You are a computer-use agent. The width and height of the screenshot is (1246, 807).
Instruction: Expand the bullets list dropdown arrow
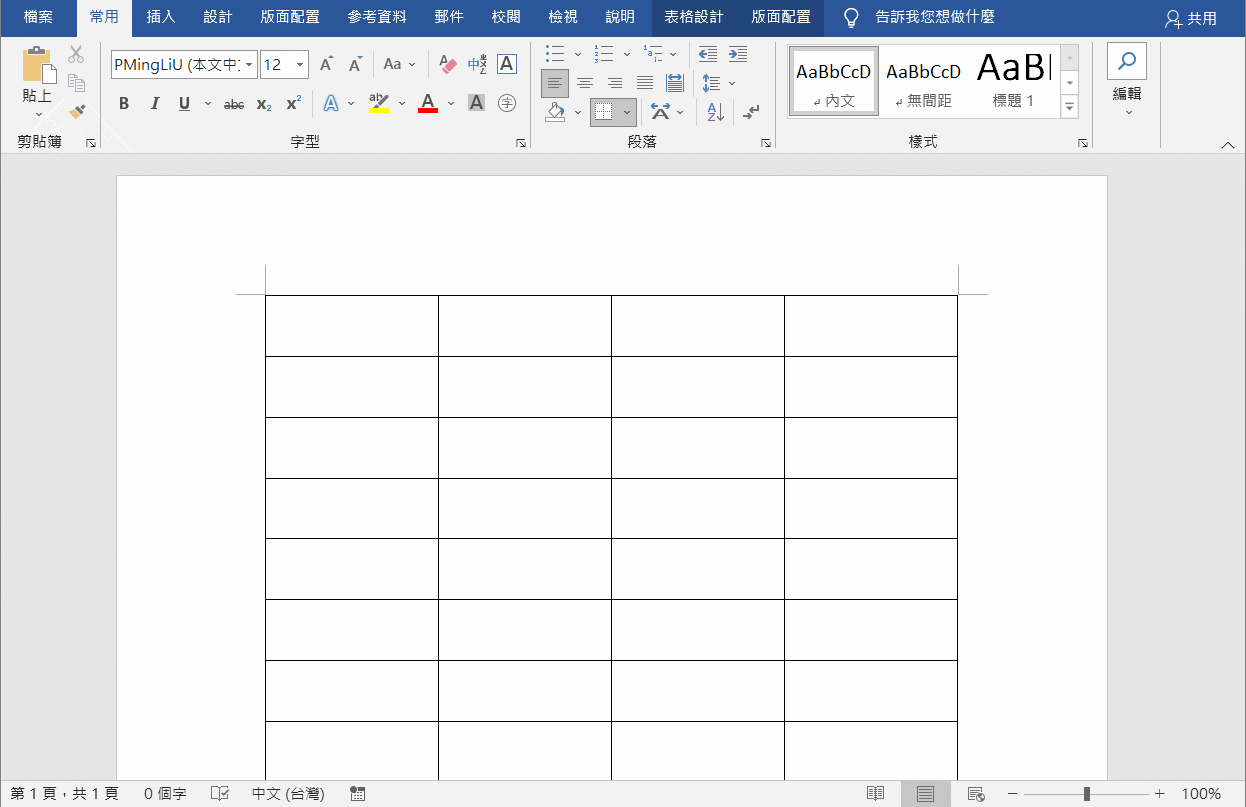click(578, 54)
